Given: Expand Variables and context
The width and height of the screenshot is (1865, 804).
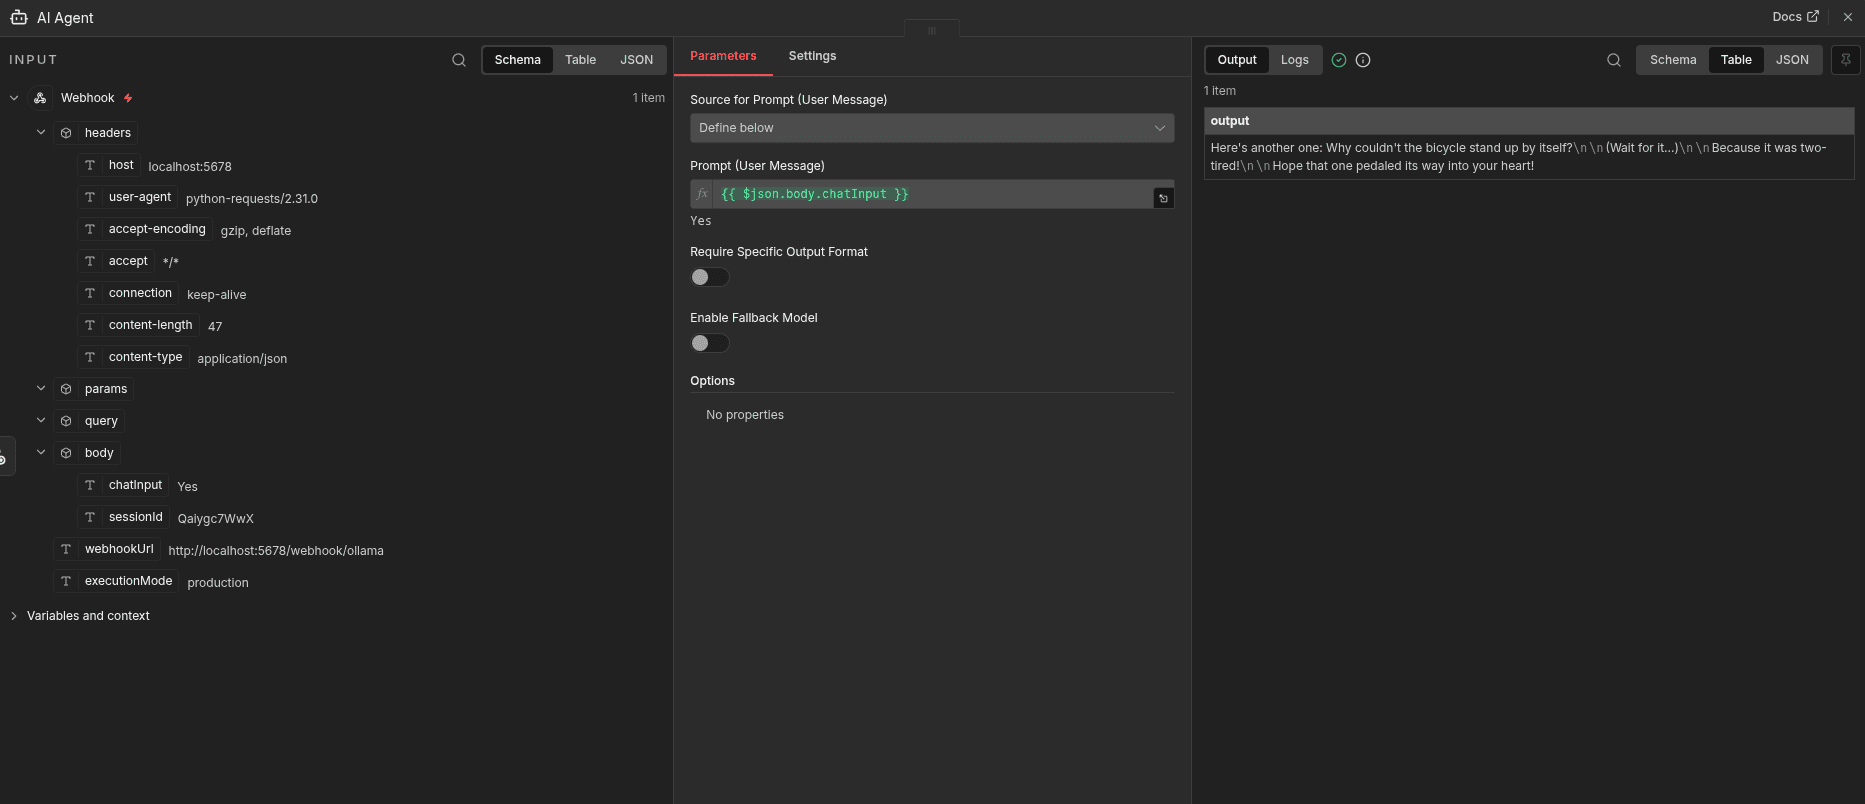Looking at the screenshot, I should point(14,616).
